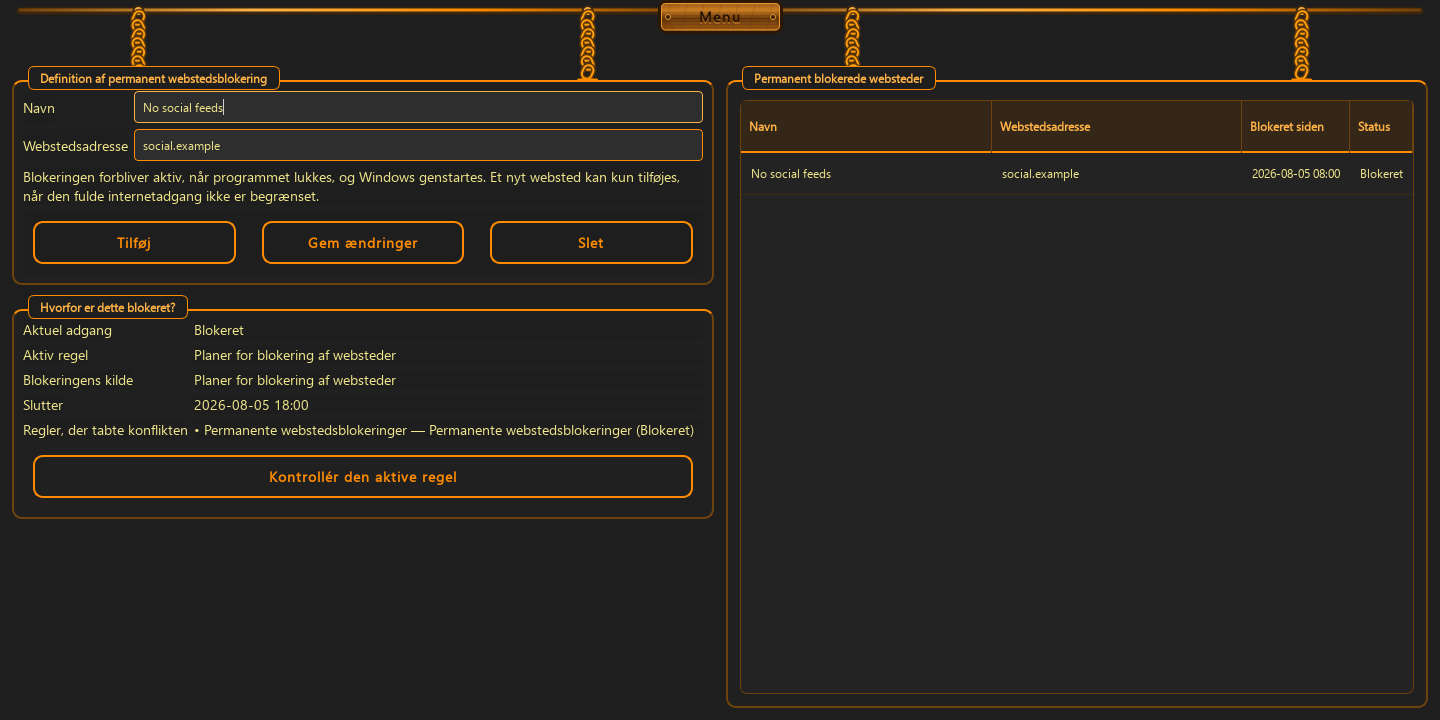The width and height of the screenshot is (1440, 720).
Task: Click the Slutter value 2026-08-05 18:00
Action: pyautogui.click(x=251, y=406)
